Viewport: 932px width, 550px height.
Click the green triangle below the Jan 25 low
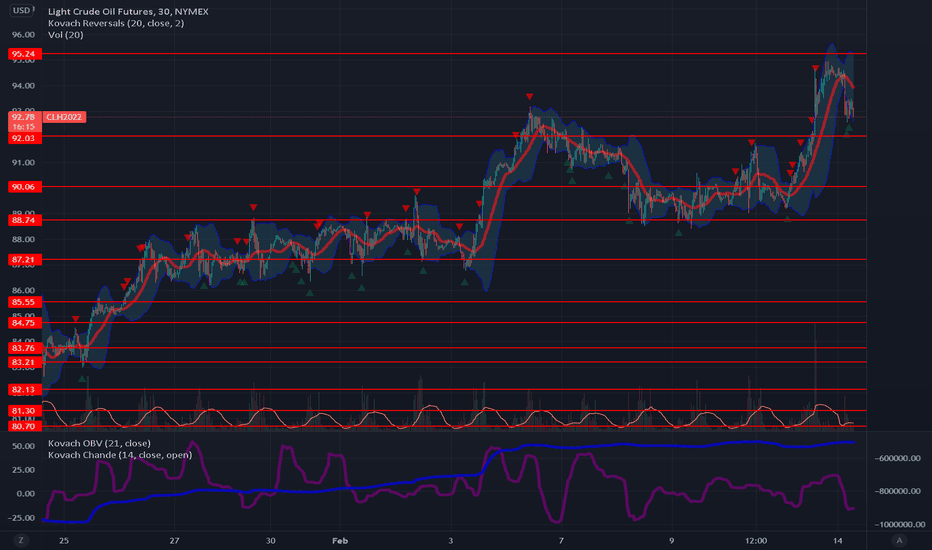82,378
